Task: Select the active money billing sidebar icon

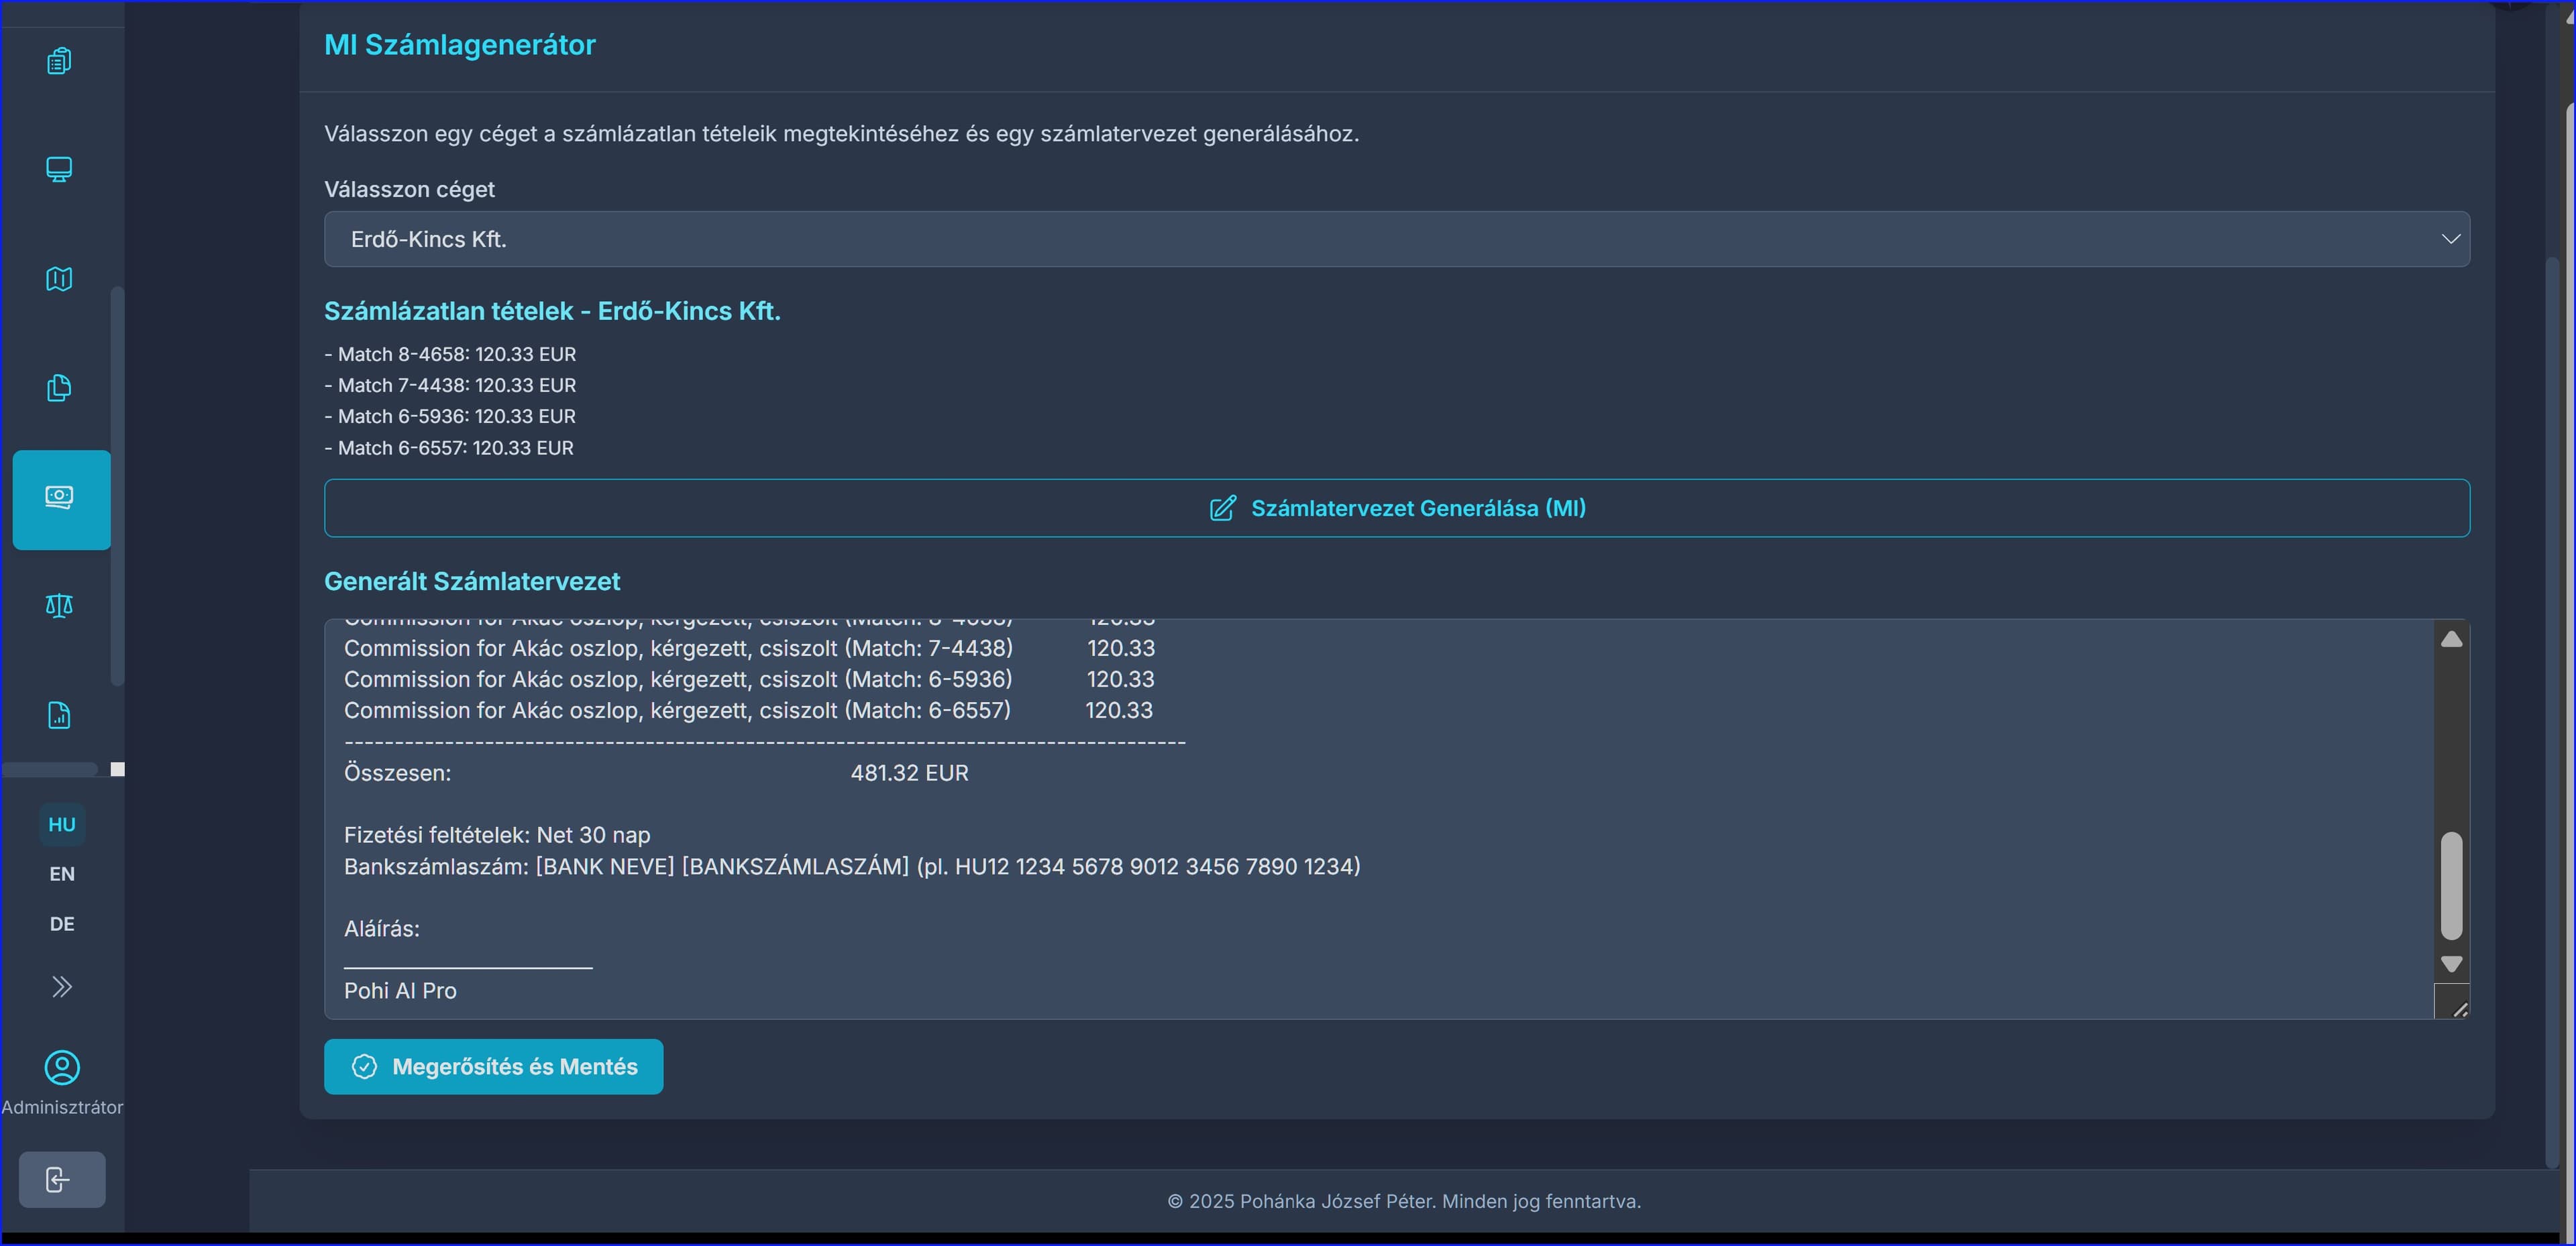Action: click(60, 498)
